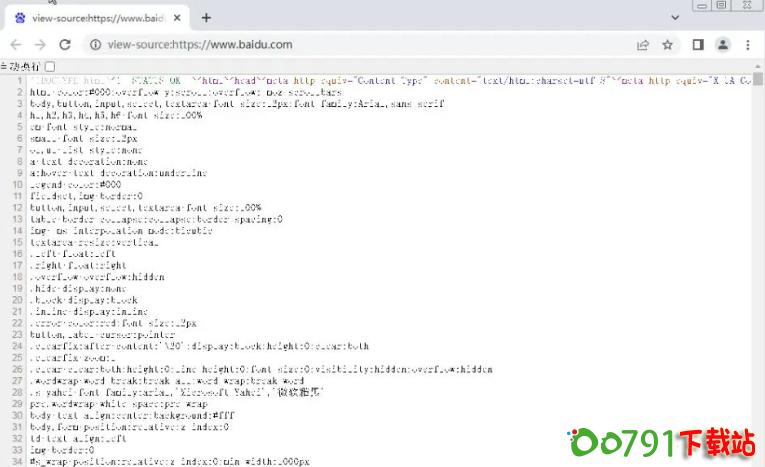765x467 pixels.
Task: Open the browser side panel
Action: (698, 45)
